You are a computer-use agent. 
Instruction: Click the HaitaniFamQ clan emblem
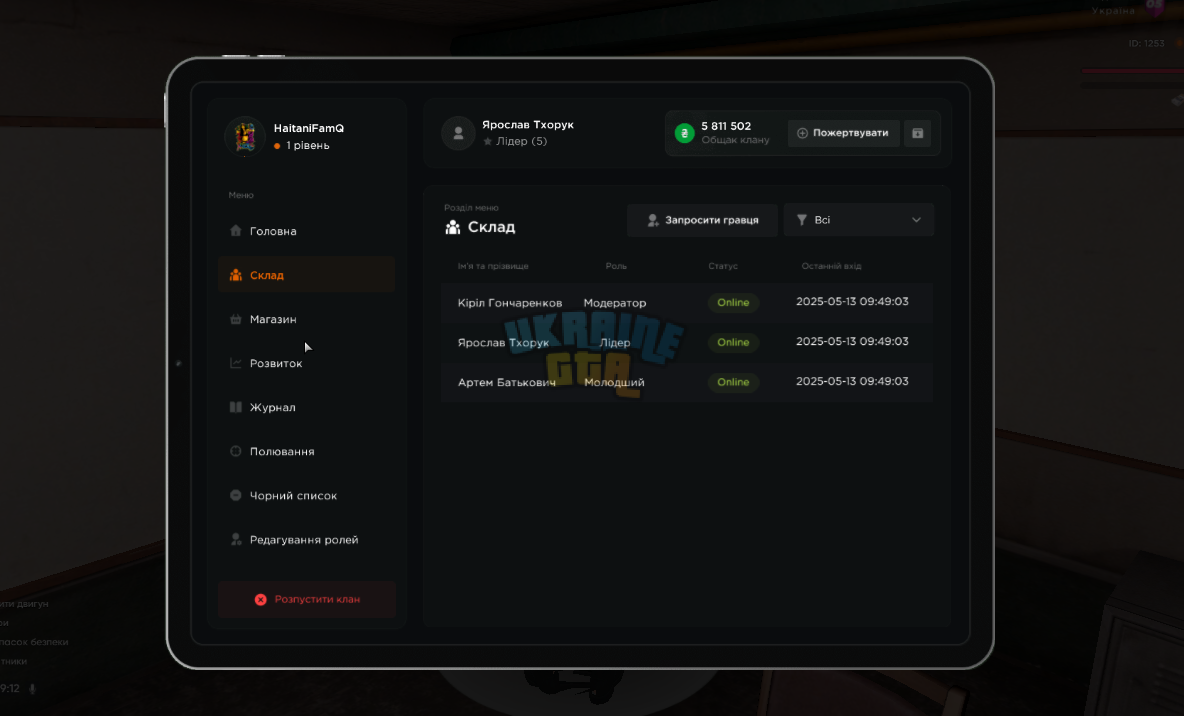pyautogui.click(x=245, y=137)
